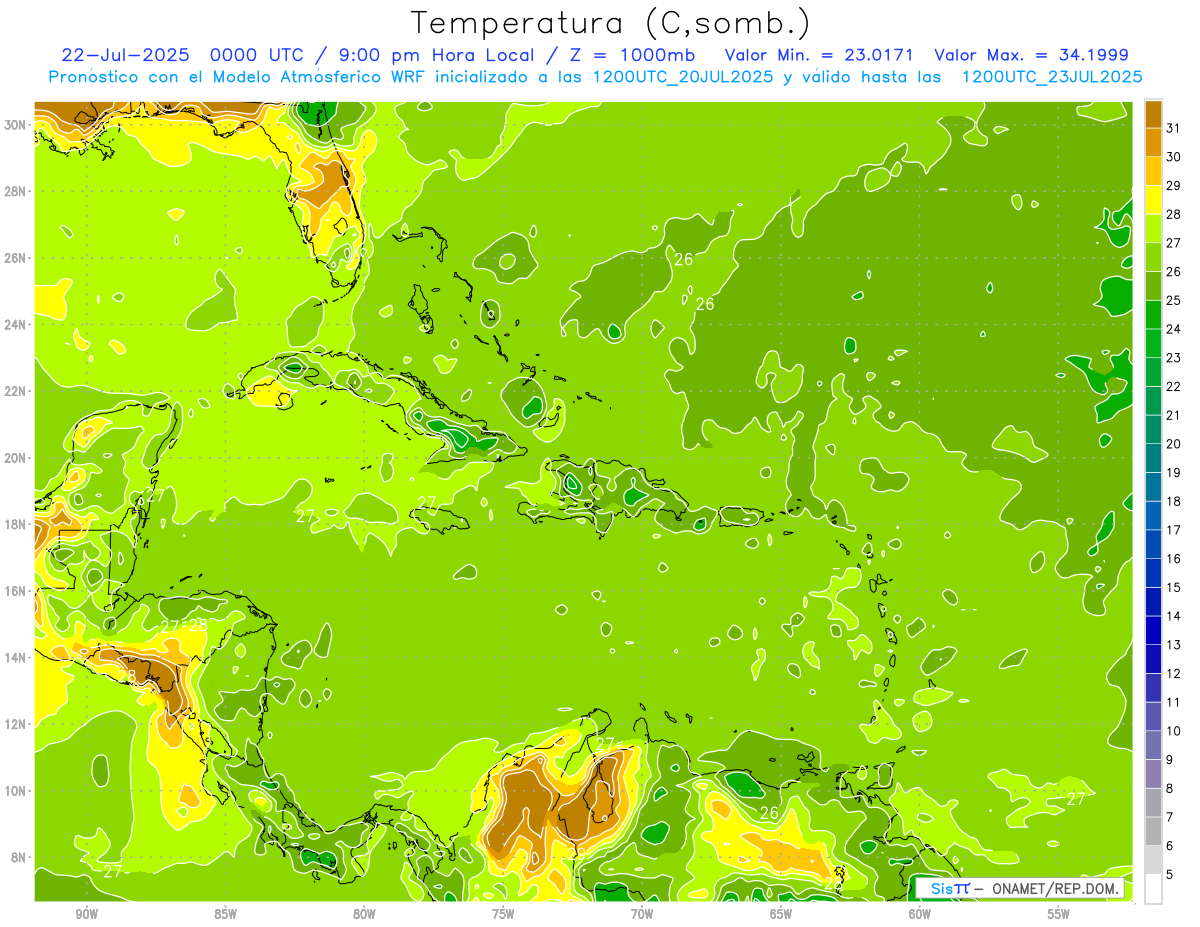This screenshot has height=927, width=1200.
Task: Click the "10N" latitude axis label
Action: 15,791
